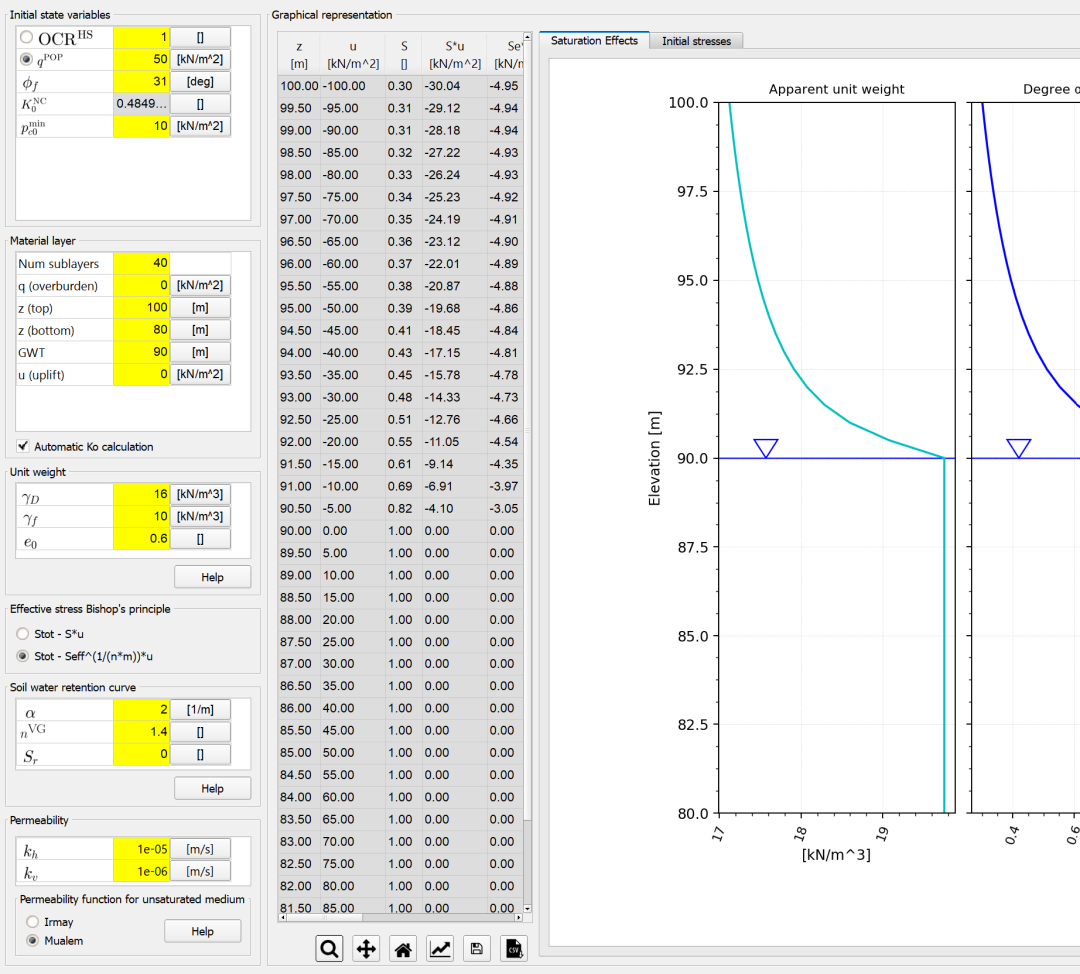
Task: Select the S*u cell reading -11.05
Action: coord(455,442)
